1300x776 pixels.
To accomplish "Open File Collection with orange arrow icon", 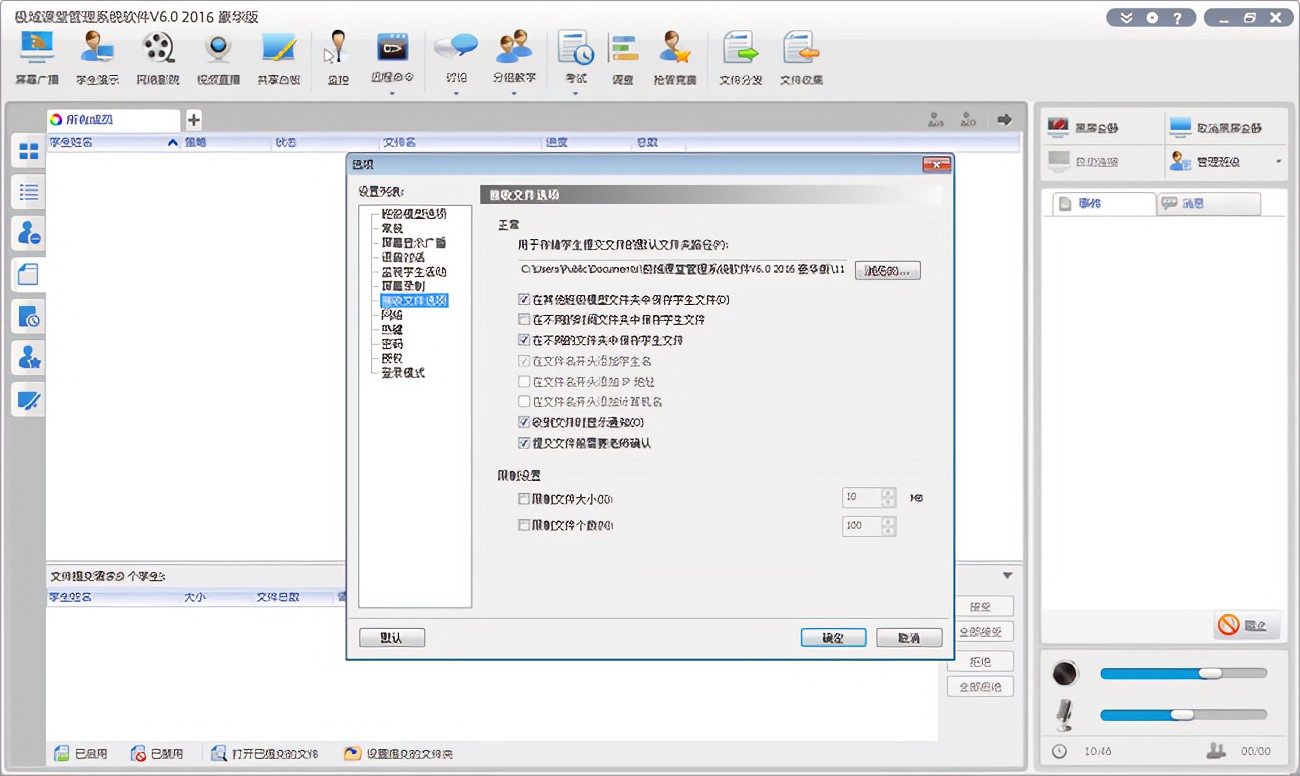I will 801,59.
